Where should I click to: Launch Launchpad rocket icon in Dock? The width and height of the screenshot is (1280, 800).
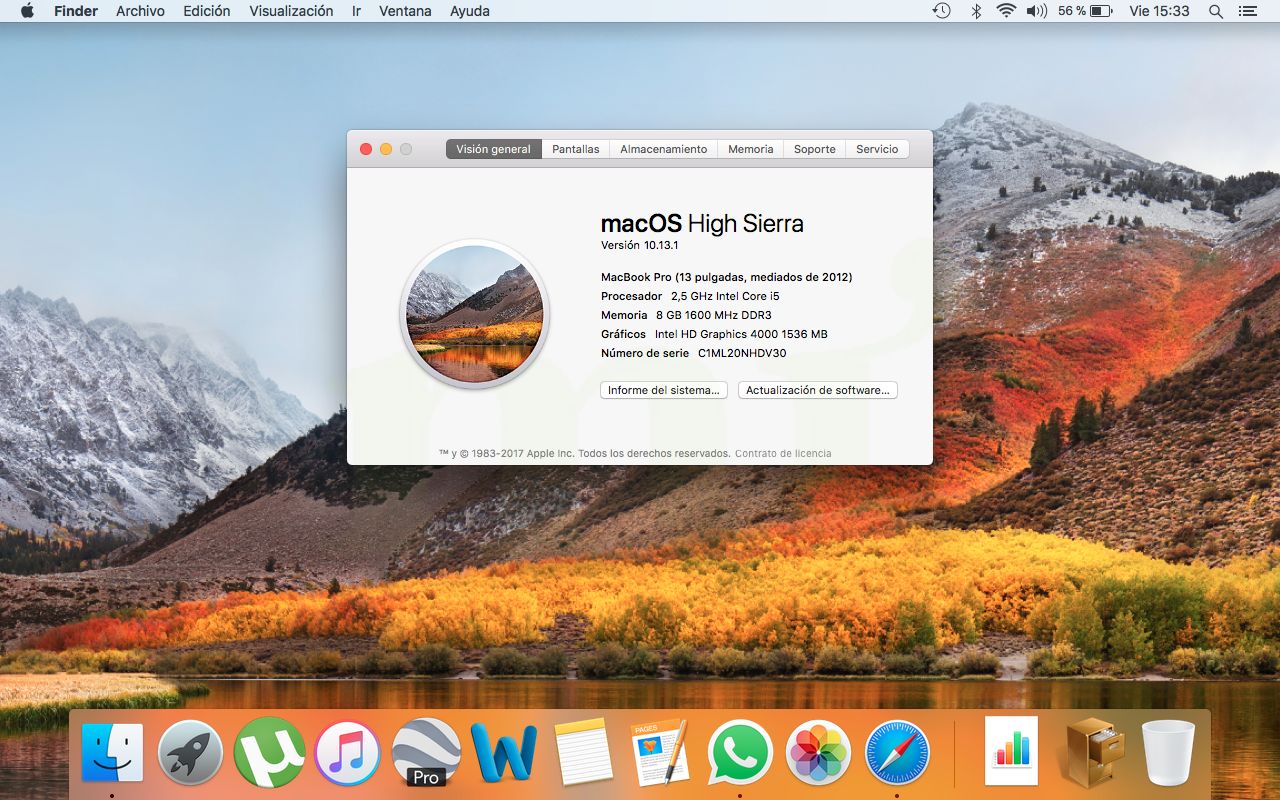click(x=190, y=753)
